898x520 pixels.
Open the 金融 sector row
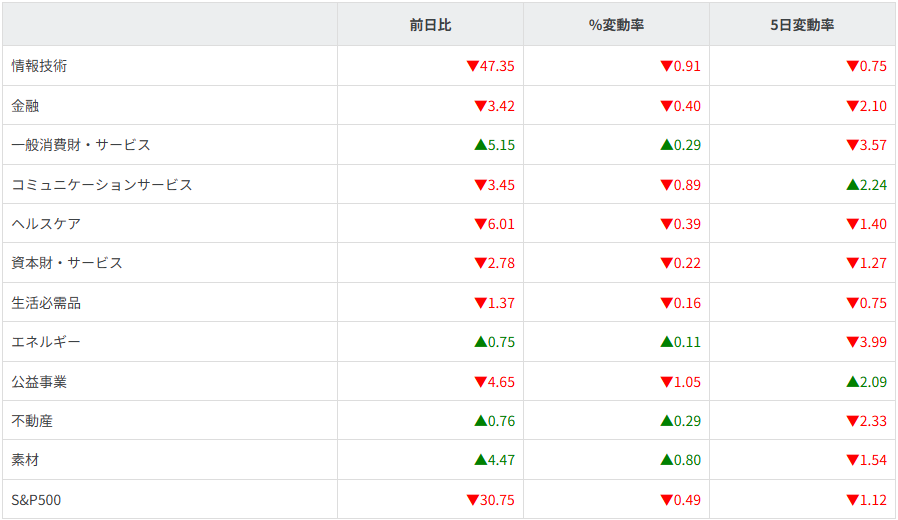tap(25, 105)
